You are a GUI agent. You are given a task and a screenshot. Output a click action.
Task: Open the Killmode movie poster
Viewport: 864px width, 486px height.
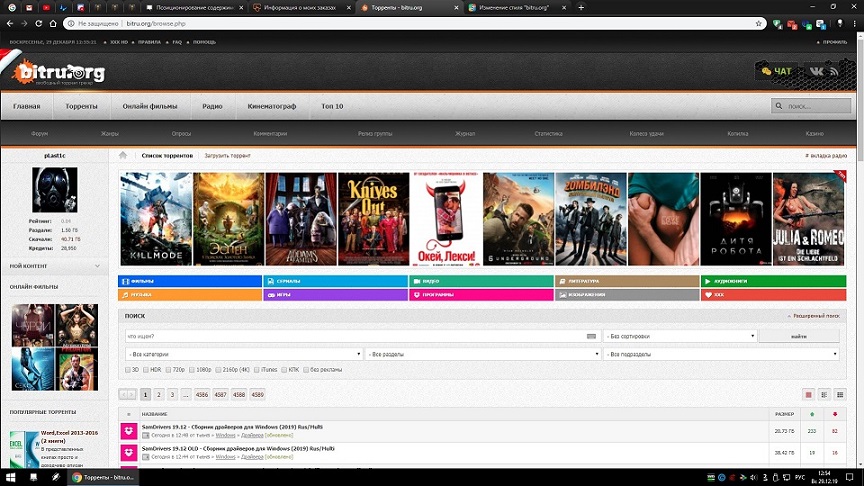point(156,219)
